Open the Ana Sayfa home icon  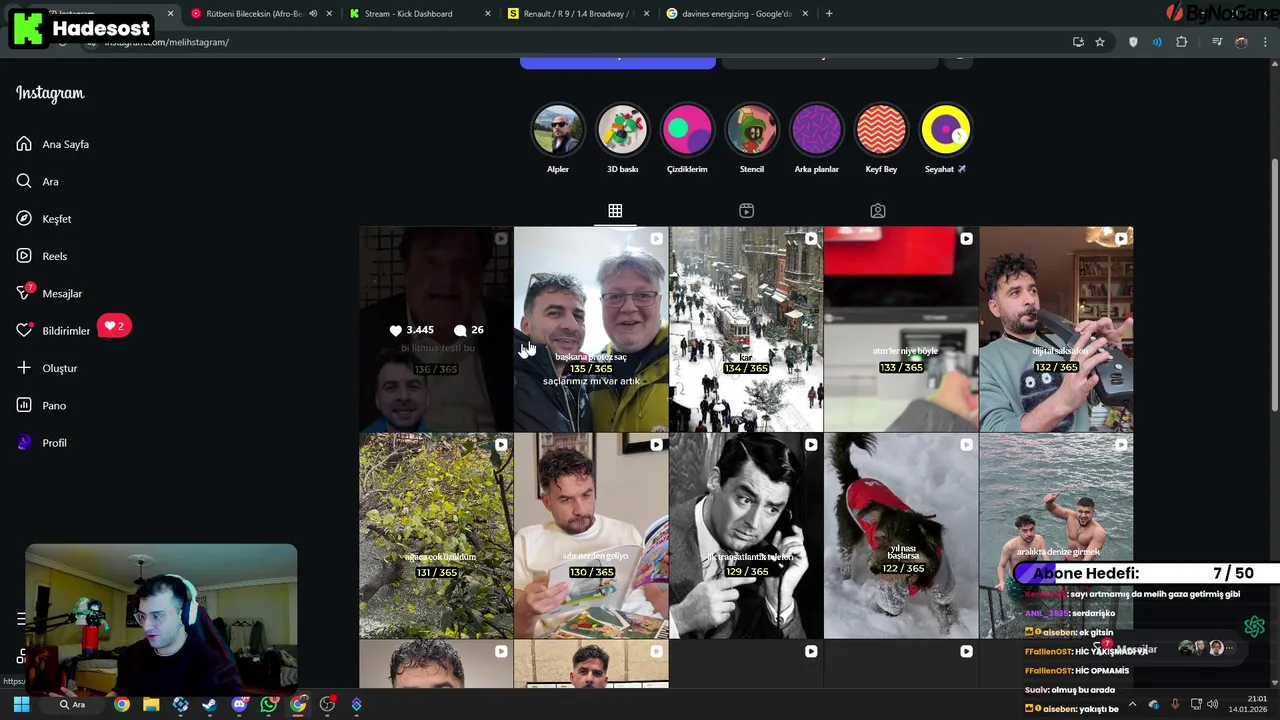(24, 144)
